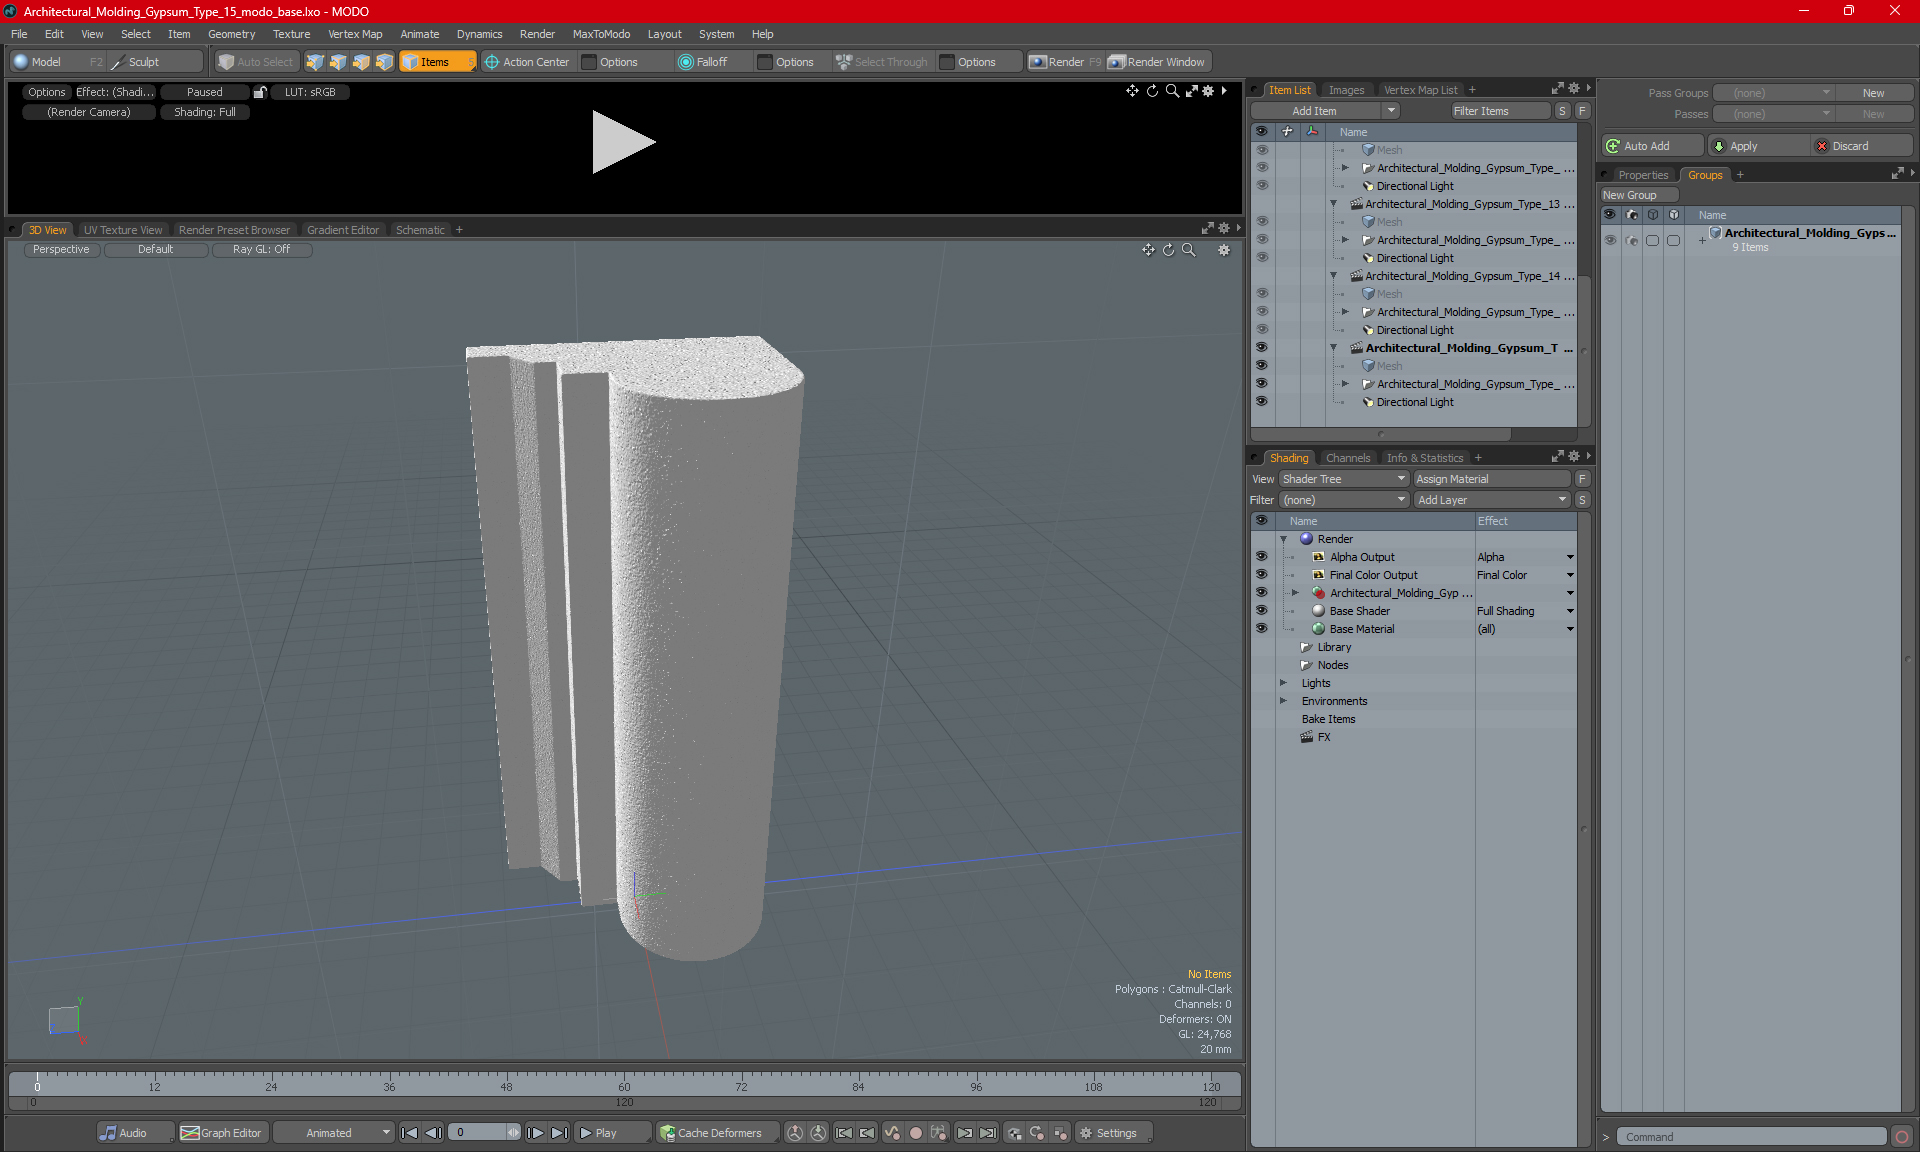Toggle visibility of Alpha Output layer
Image resolution: width=1920 pixels, height=1152 pixels.
[x=1261, y=557]
